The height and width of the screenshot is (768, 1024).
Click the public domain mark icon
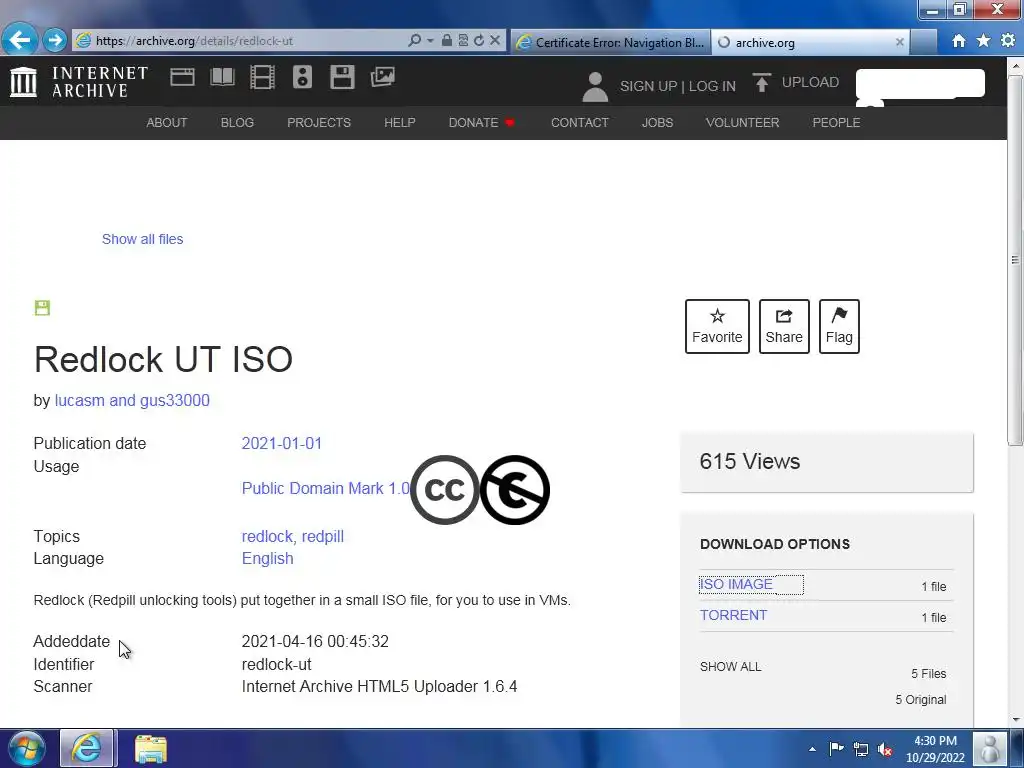coord(515,490)
